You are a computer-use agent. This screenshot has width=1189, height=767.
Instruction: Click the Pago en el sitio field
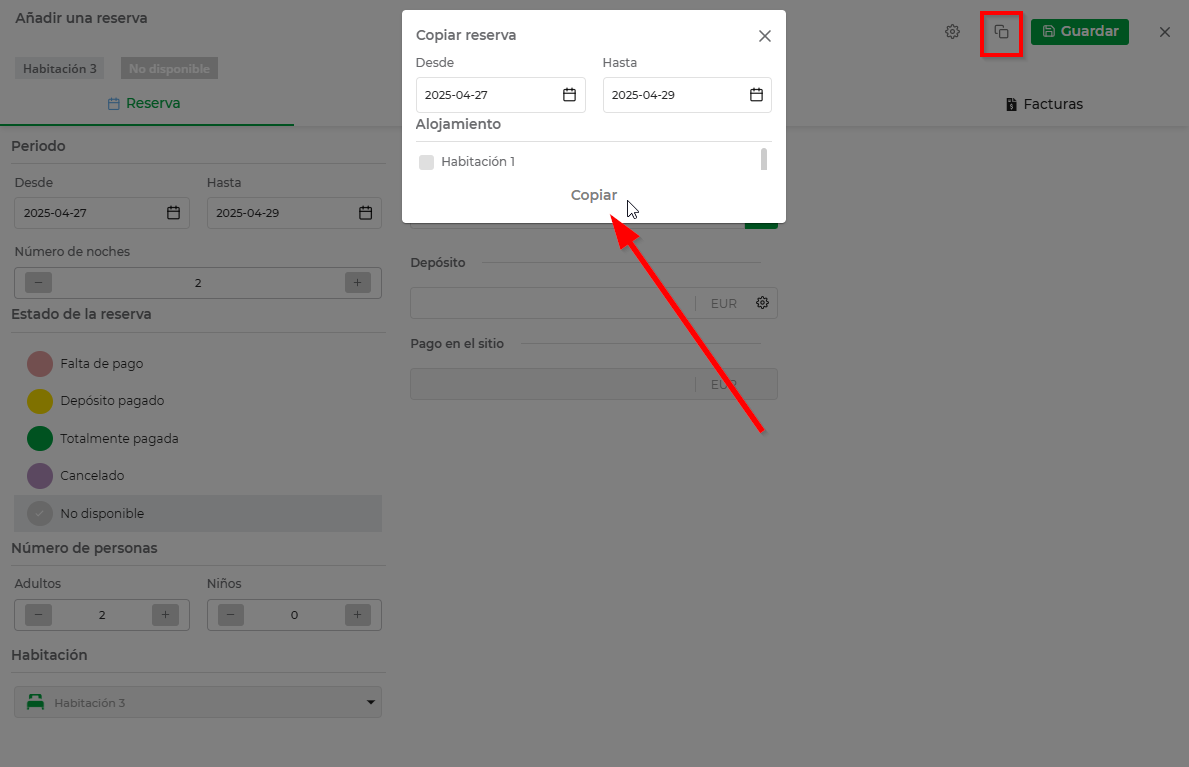tap(594, 384)
